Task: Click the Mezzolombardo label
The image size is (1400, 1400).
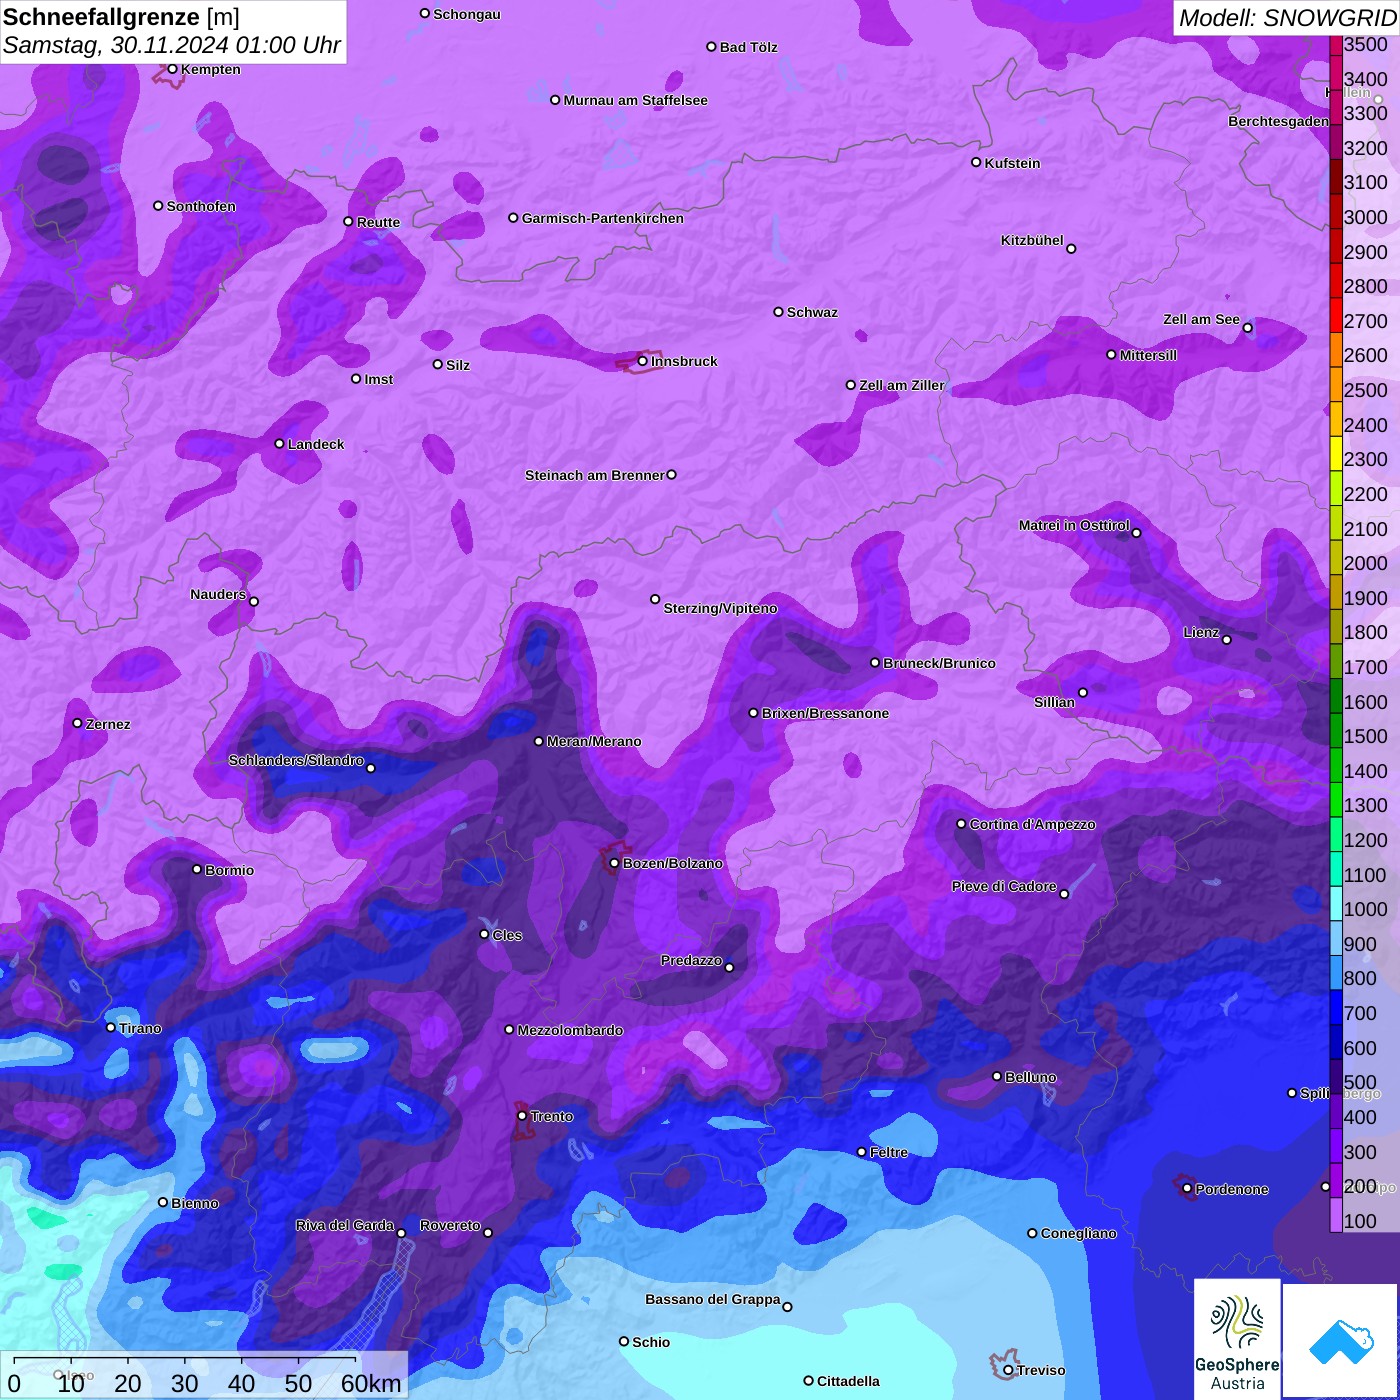Action: 570,1030
